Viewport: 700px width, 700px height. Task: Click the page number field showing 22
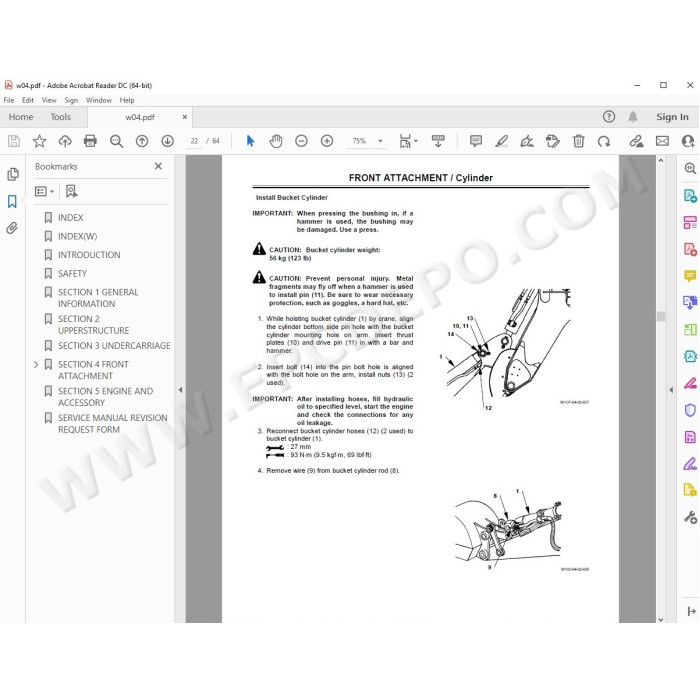pyautogui.click(x=194, y=141)
